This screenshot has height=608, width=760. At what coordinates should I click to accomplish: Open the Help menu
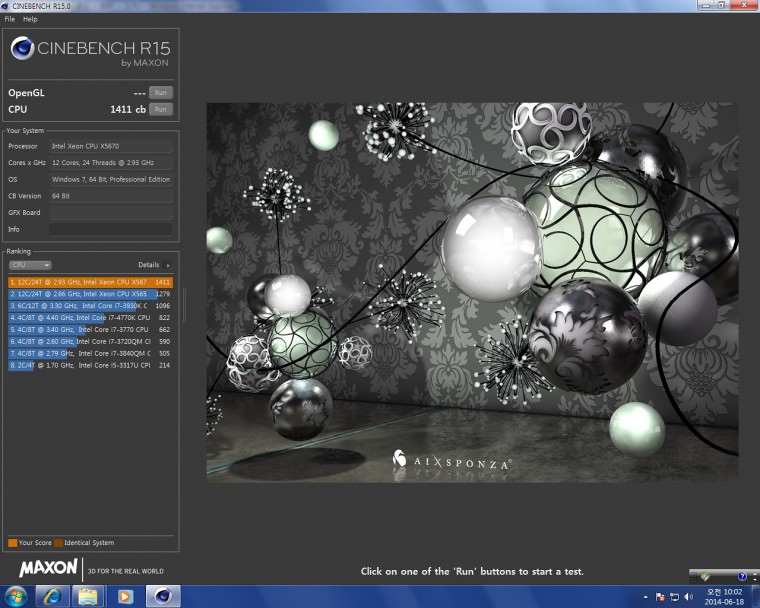pyautogui.click(x=30, y=19)
